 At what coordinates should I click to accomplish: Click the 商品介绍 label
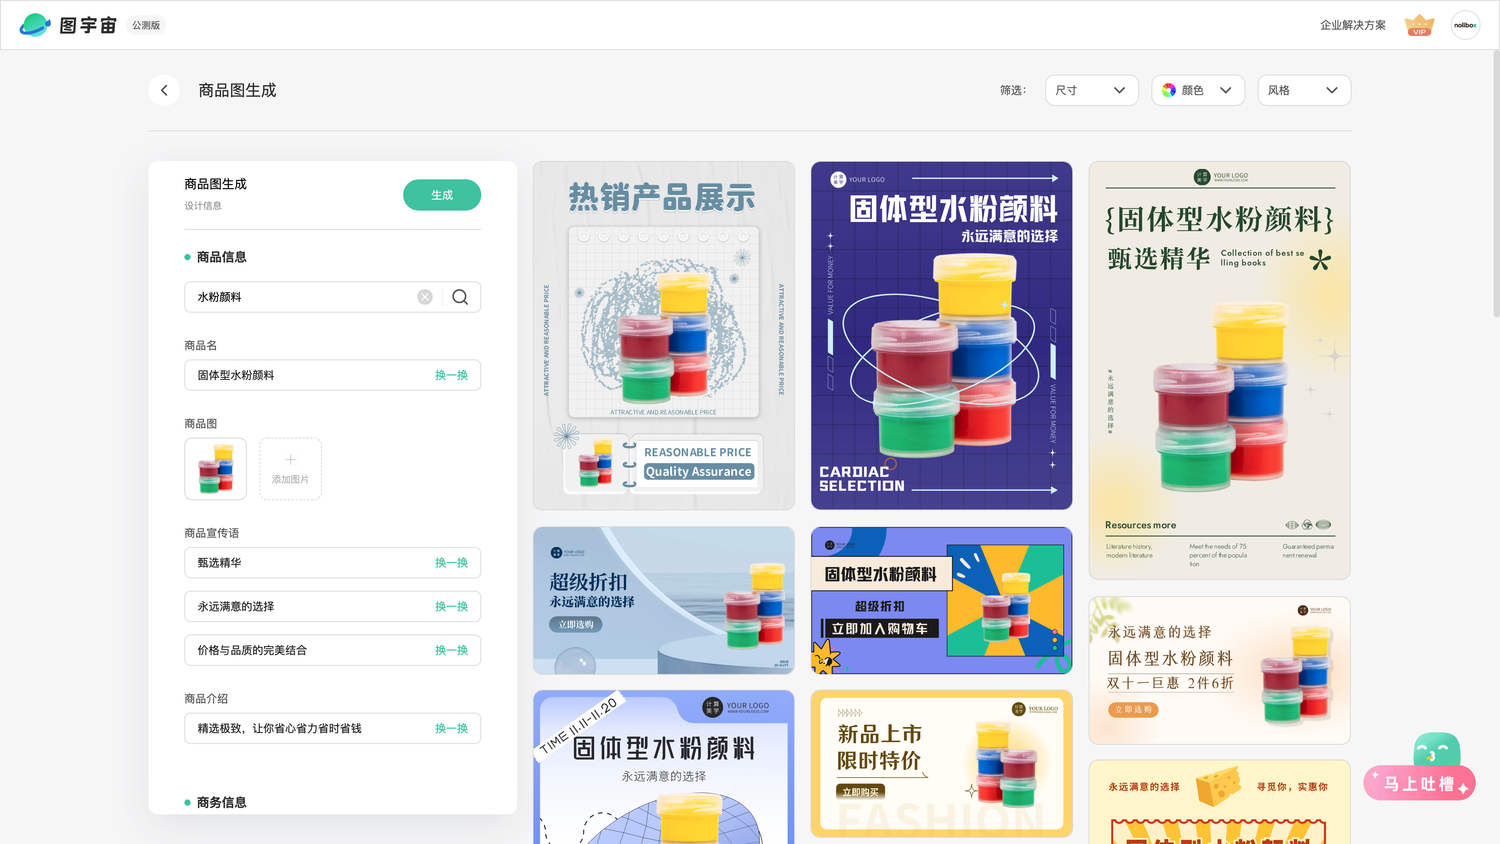206,699
